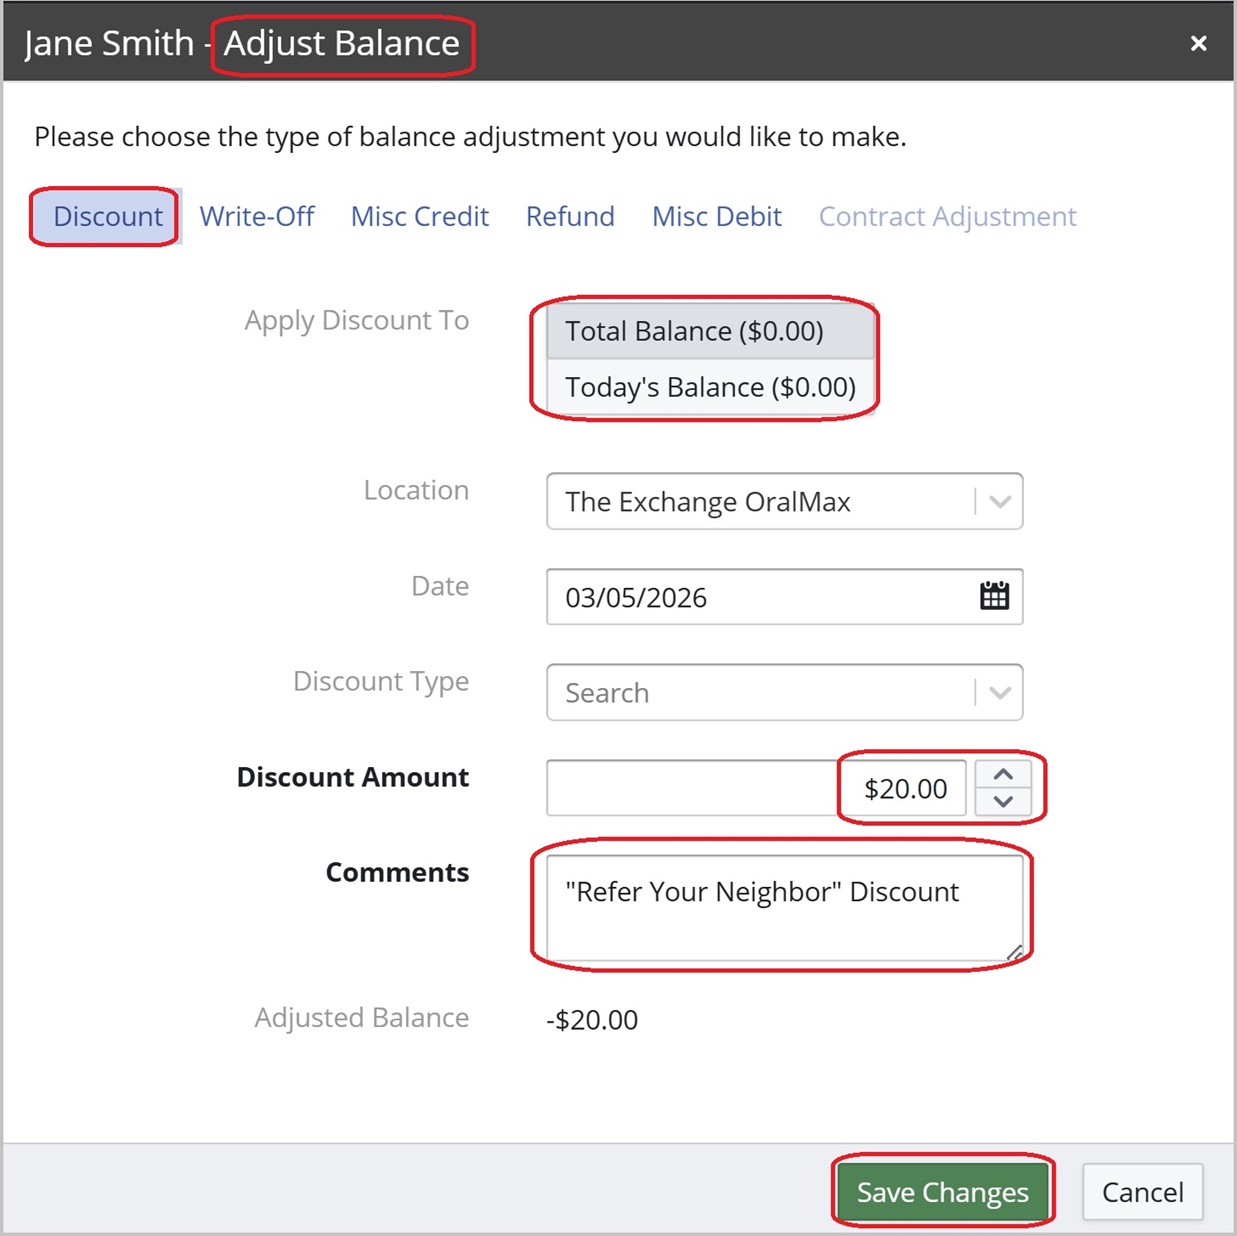Open the calendar date picker icon
Image resolution: width=1237 pixels, height=1236 pixels.
(994, 597)
